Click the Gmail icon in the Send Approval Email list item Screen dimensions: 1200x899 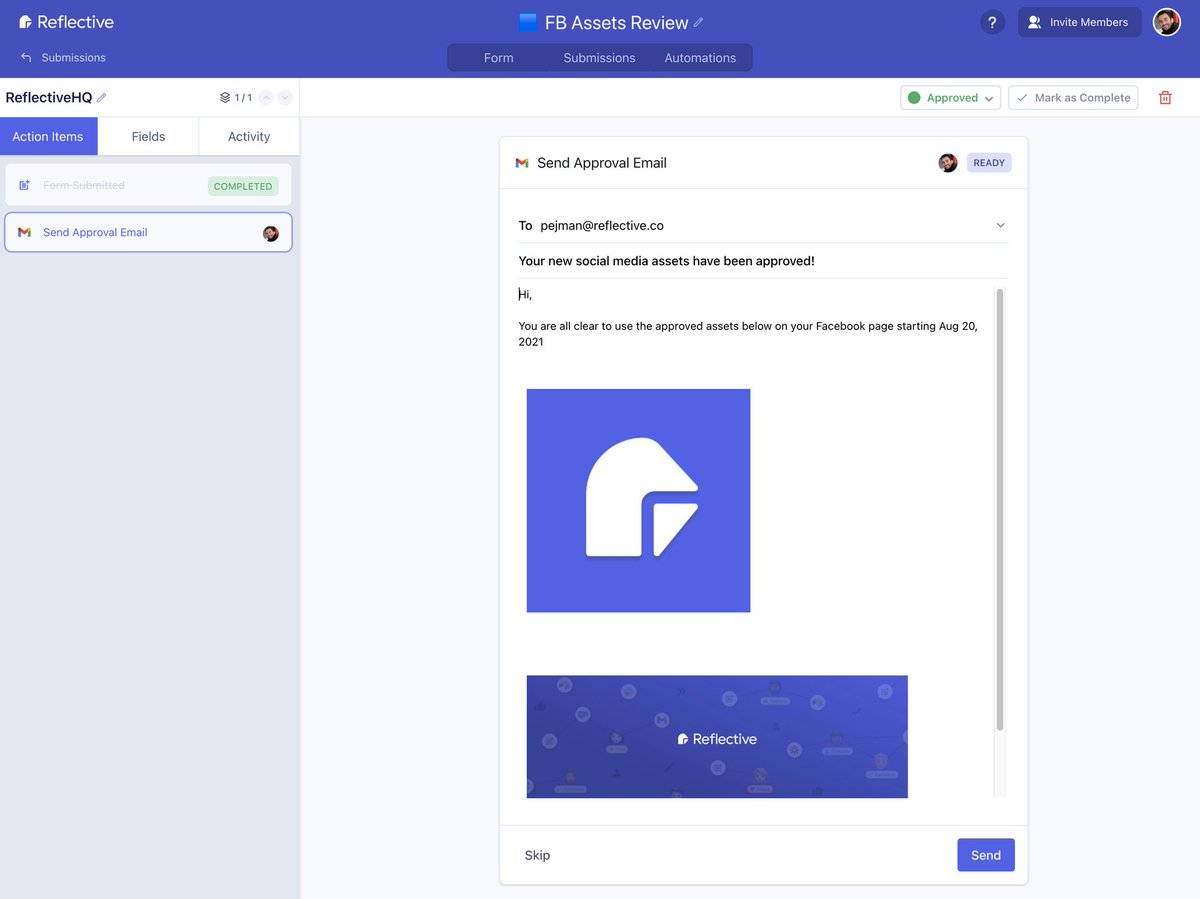pyautogui.click(x=24, y=232)
